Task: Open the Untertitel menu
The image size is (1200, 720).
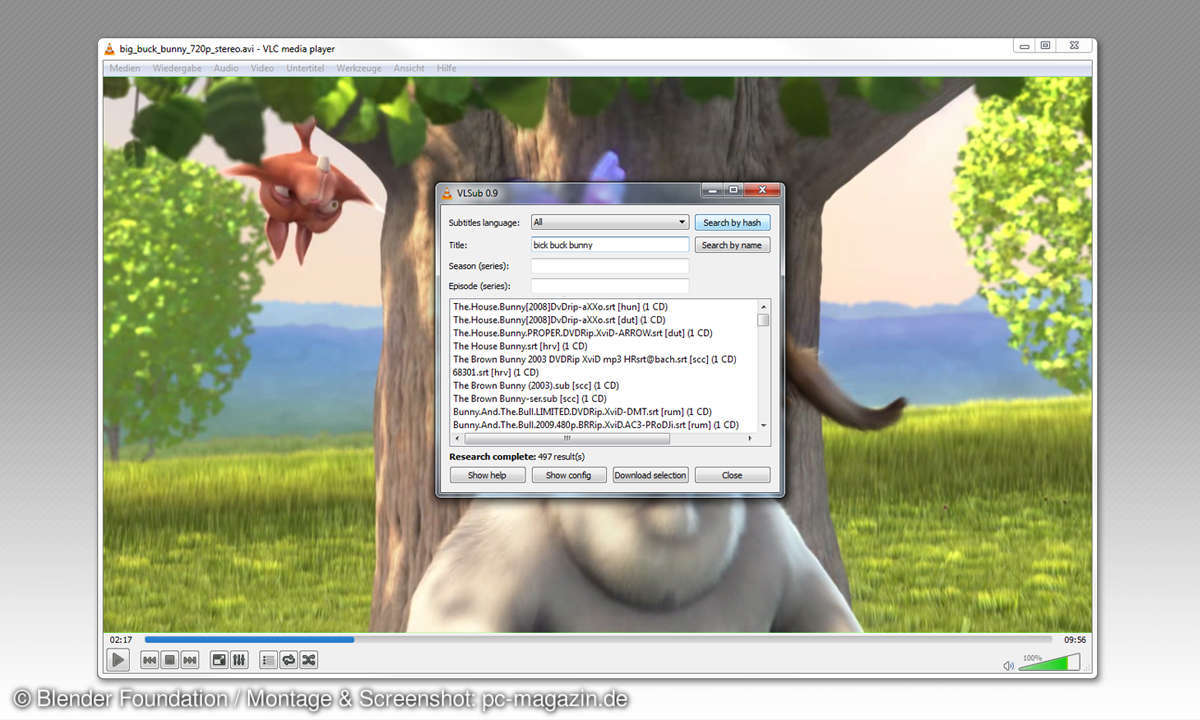Action: click(x=305, y=68)
